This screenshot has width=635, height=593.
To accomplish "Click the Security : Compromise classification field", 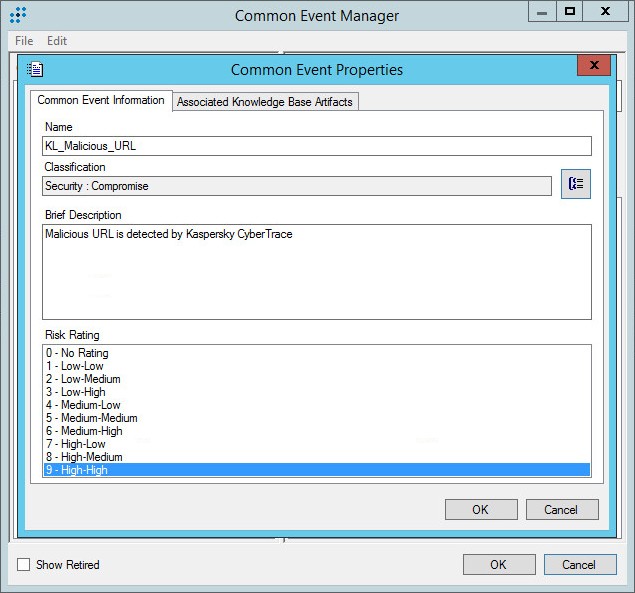I will pyautogui.click(x=296, y=186).
